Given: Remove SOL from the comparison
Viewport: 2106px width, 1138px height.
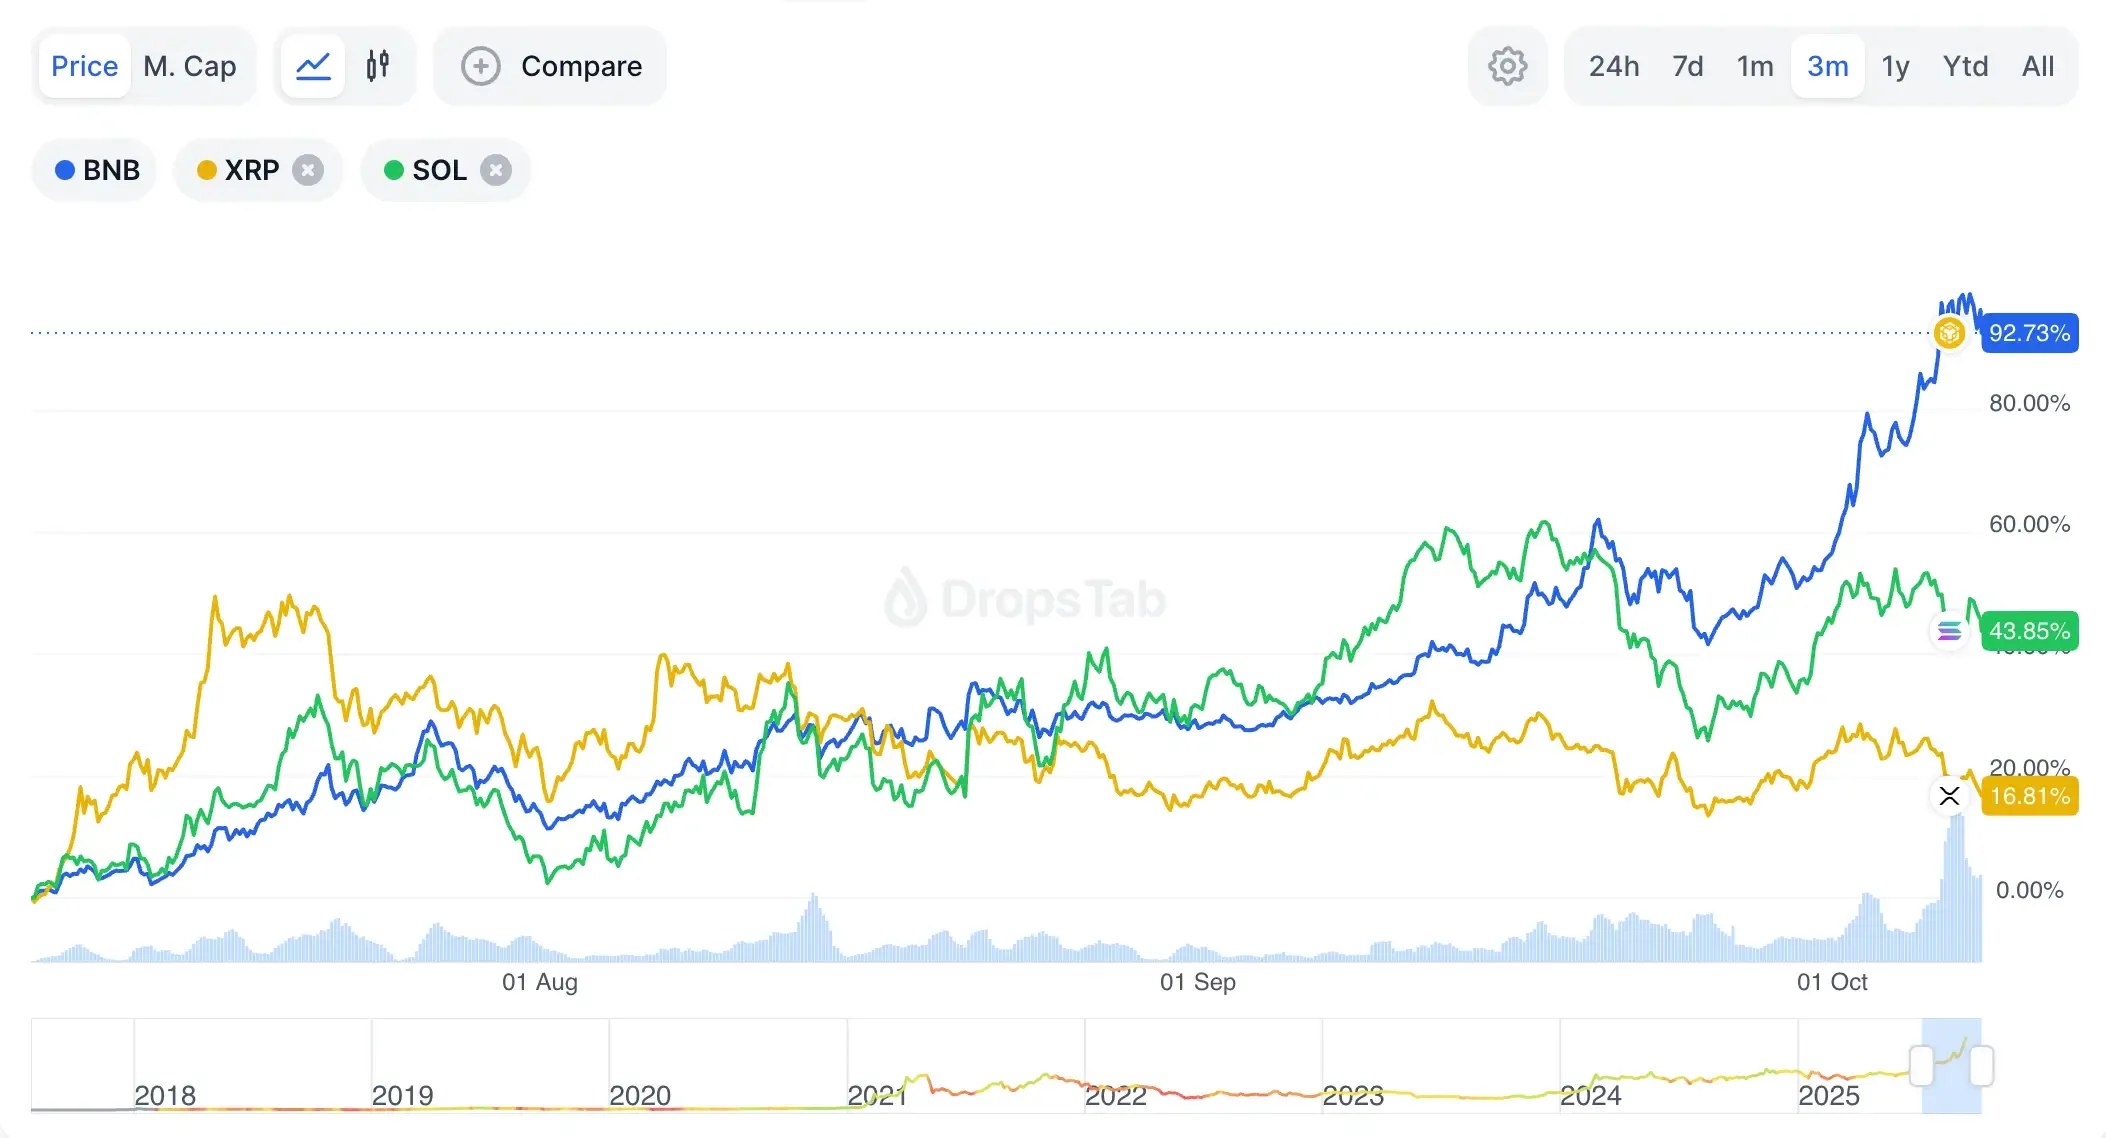Looking at the screenshot, I should coord(497,170).
